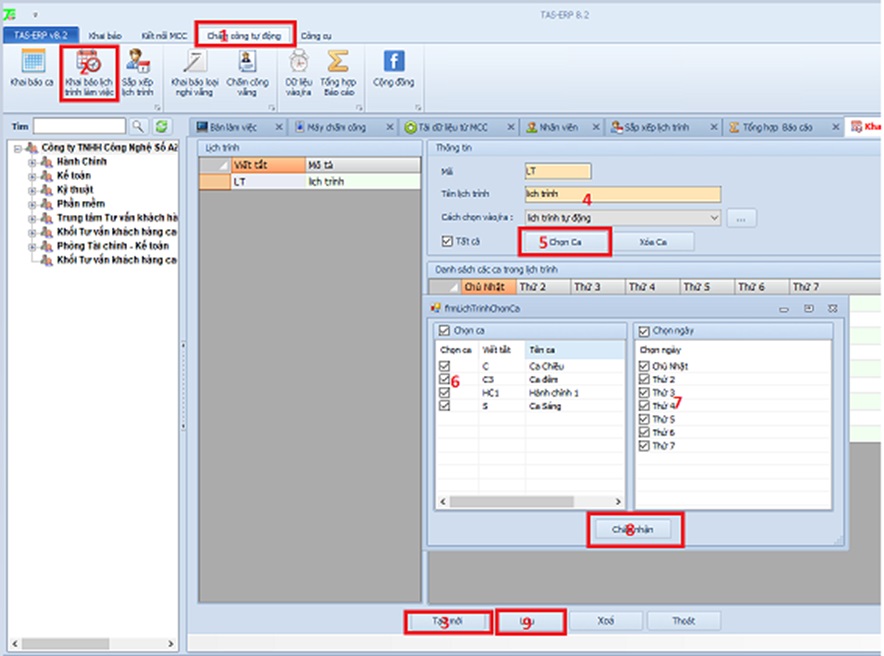Expand the Hành Chính tree node
The width and height of the screenshot is (884, 656).
pyautogui.click(x=33, y=162)
